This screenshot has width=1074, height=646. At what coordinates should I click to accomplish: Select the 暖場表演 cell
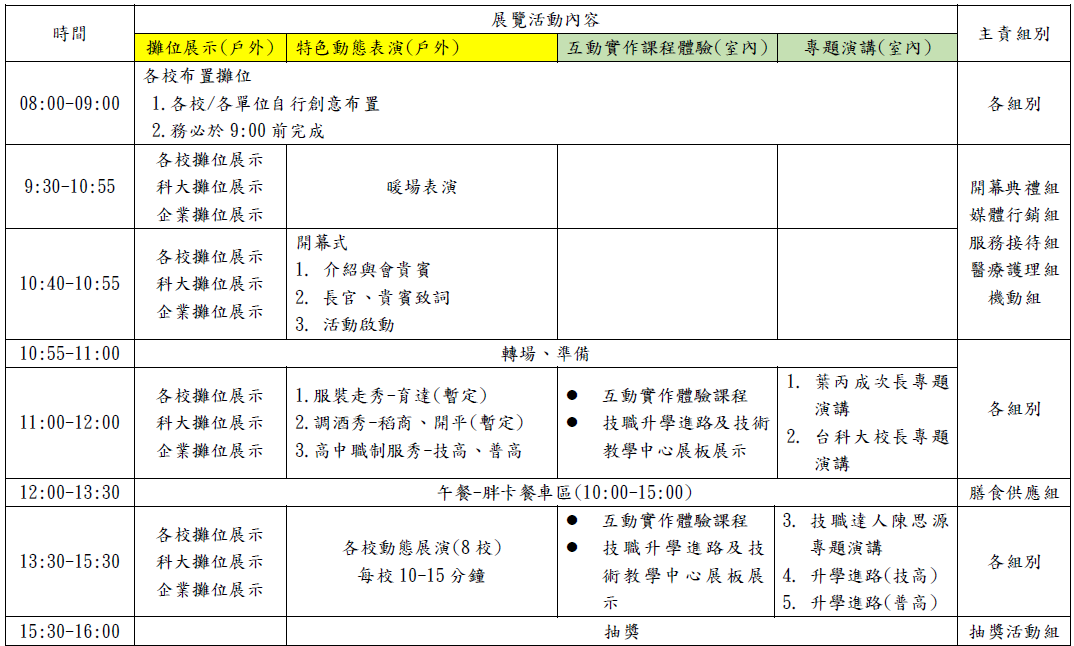pyautogui.click(x=421, y=187)
